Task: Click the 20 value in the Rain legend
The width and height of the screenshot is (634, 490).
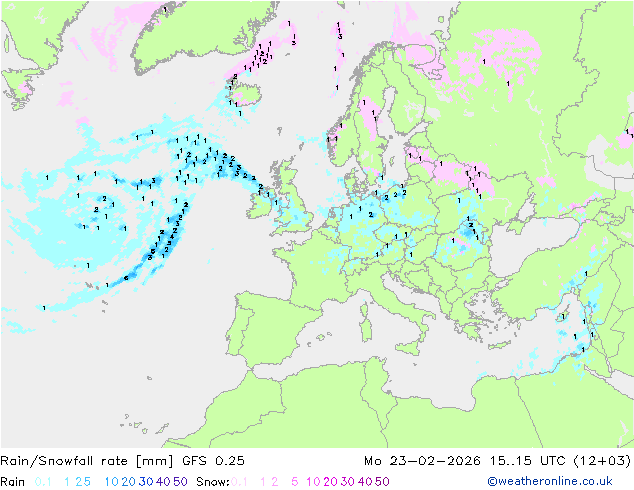Action: tap(129, 482)
